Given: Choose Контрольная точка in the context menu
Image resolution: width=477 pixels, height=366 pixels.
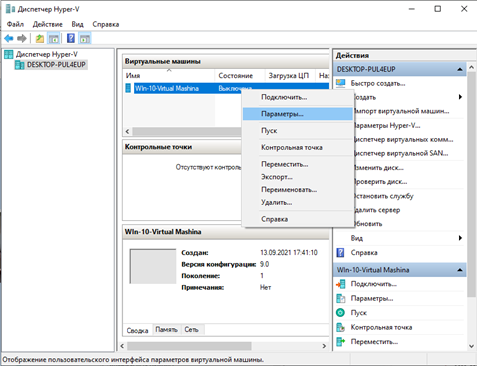Looking at the screenshot, I should coord(297,147).
